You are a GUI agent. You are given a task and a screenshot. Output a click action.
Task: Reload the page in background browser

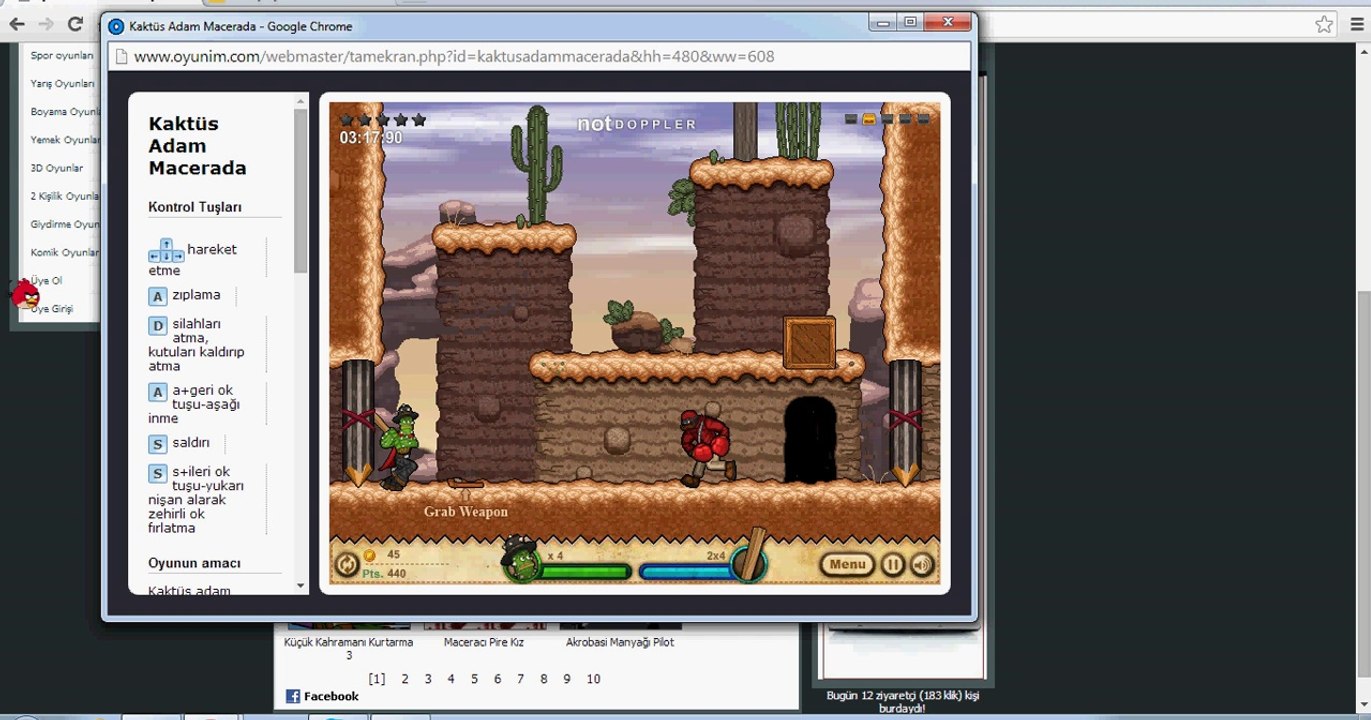(75, 24)
